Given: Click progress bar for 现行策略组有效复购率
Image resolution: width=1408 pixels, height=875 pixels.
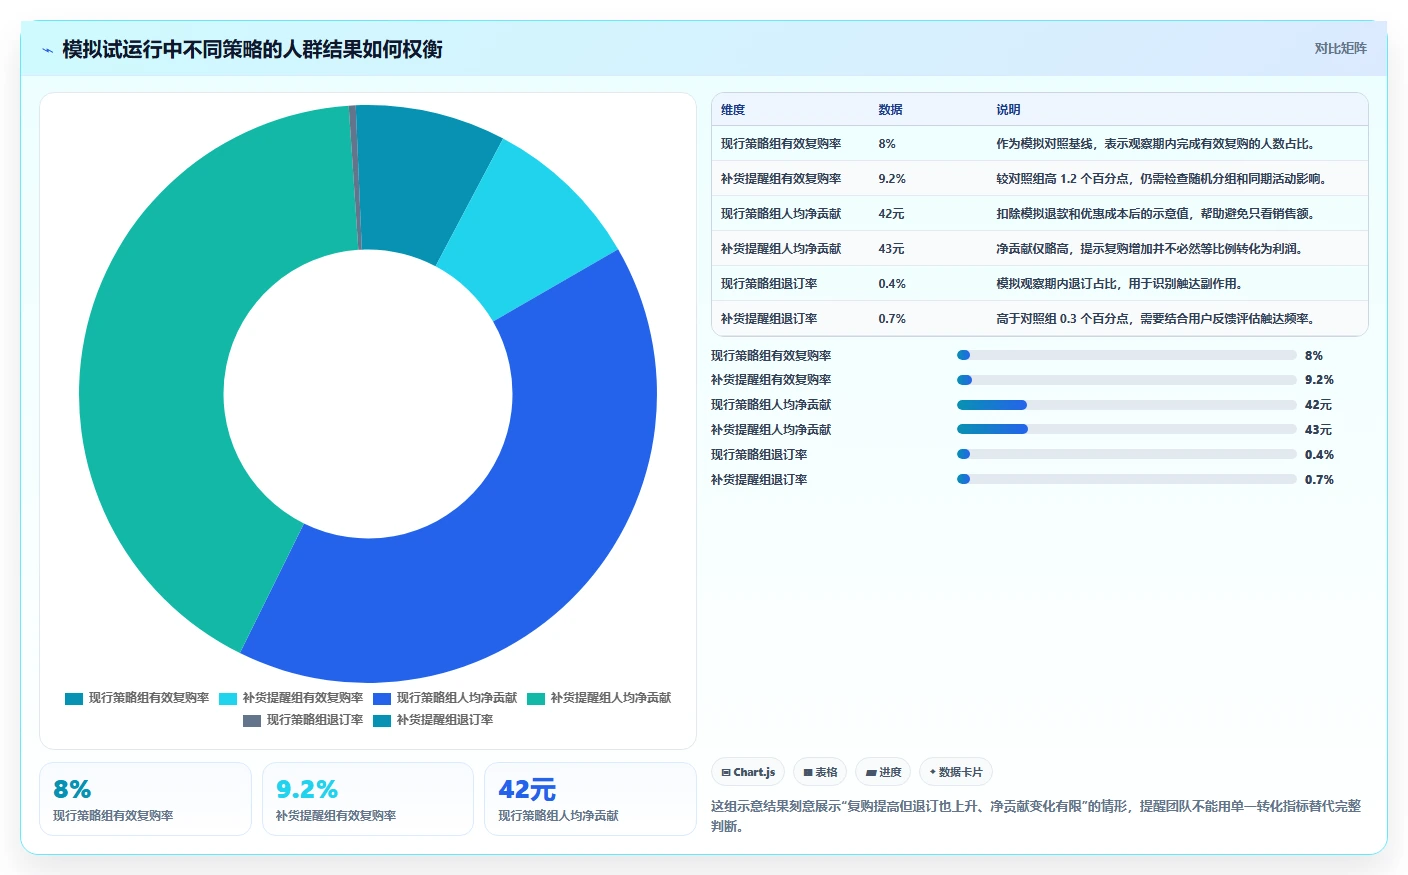Looking at the screenshot, I should click(1127, 355).
